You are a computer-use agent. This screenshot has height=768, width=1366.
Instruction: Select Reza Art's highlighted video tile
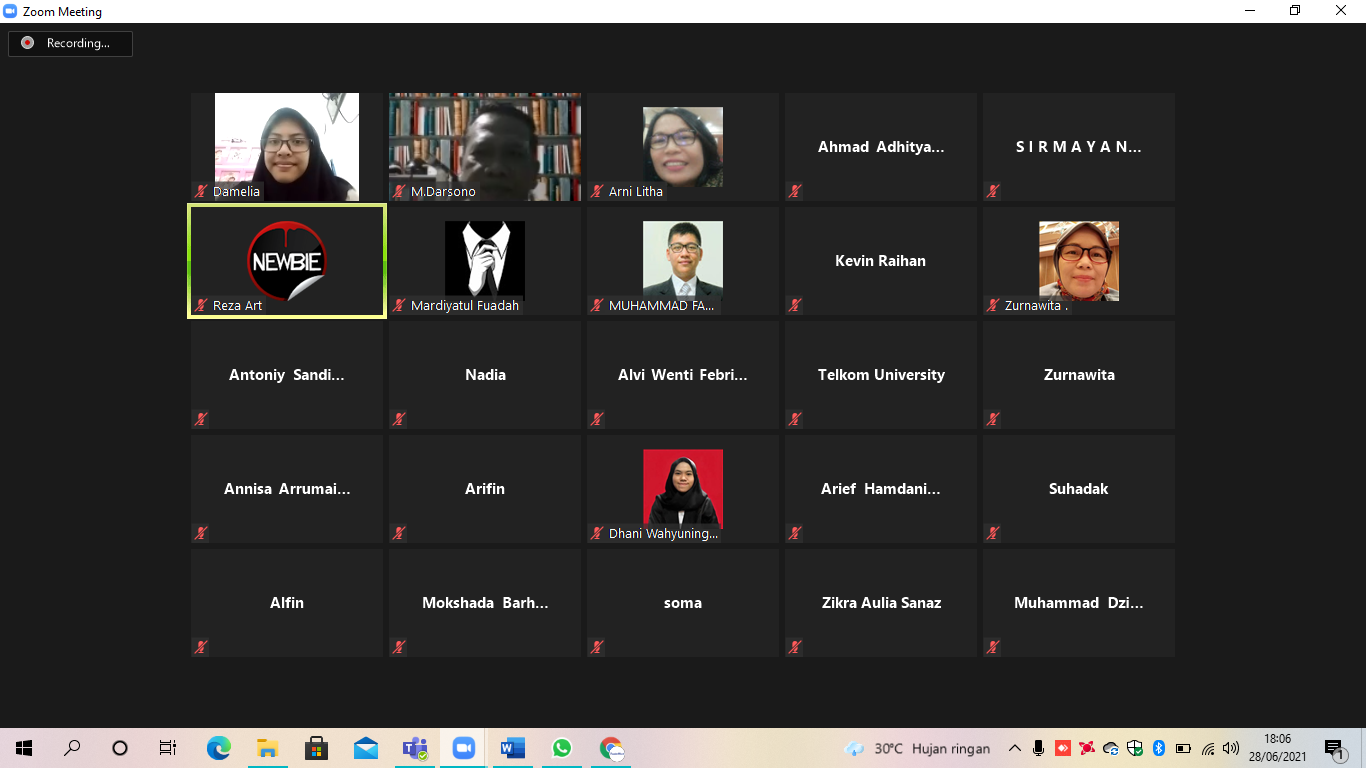(287, 261)
